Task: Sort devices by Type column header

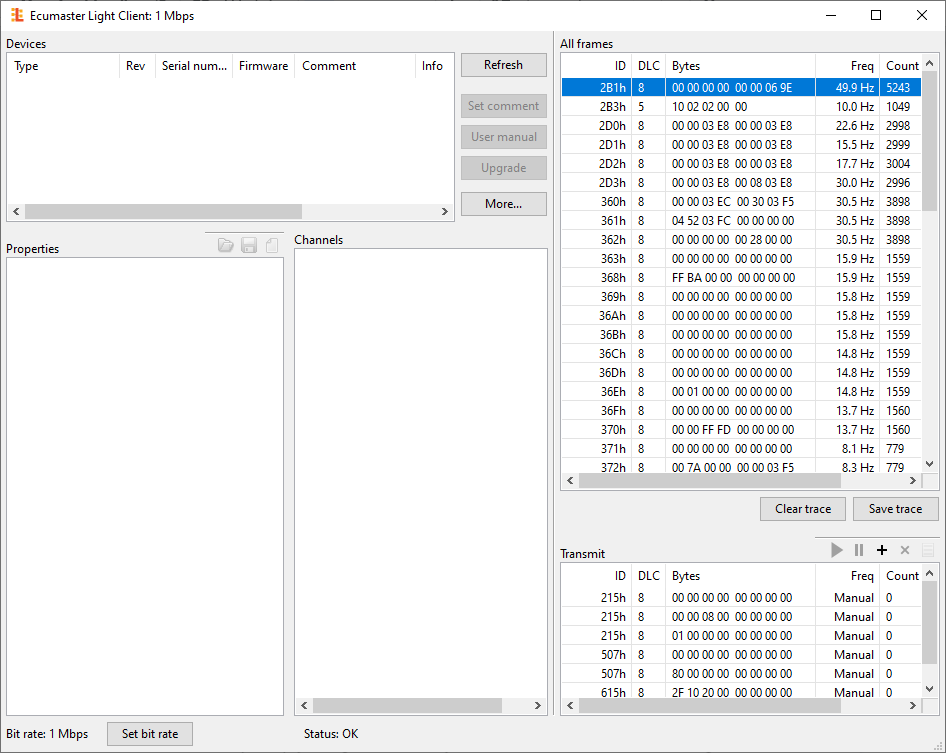Action: (64, 66)
